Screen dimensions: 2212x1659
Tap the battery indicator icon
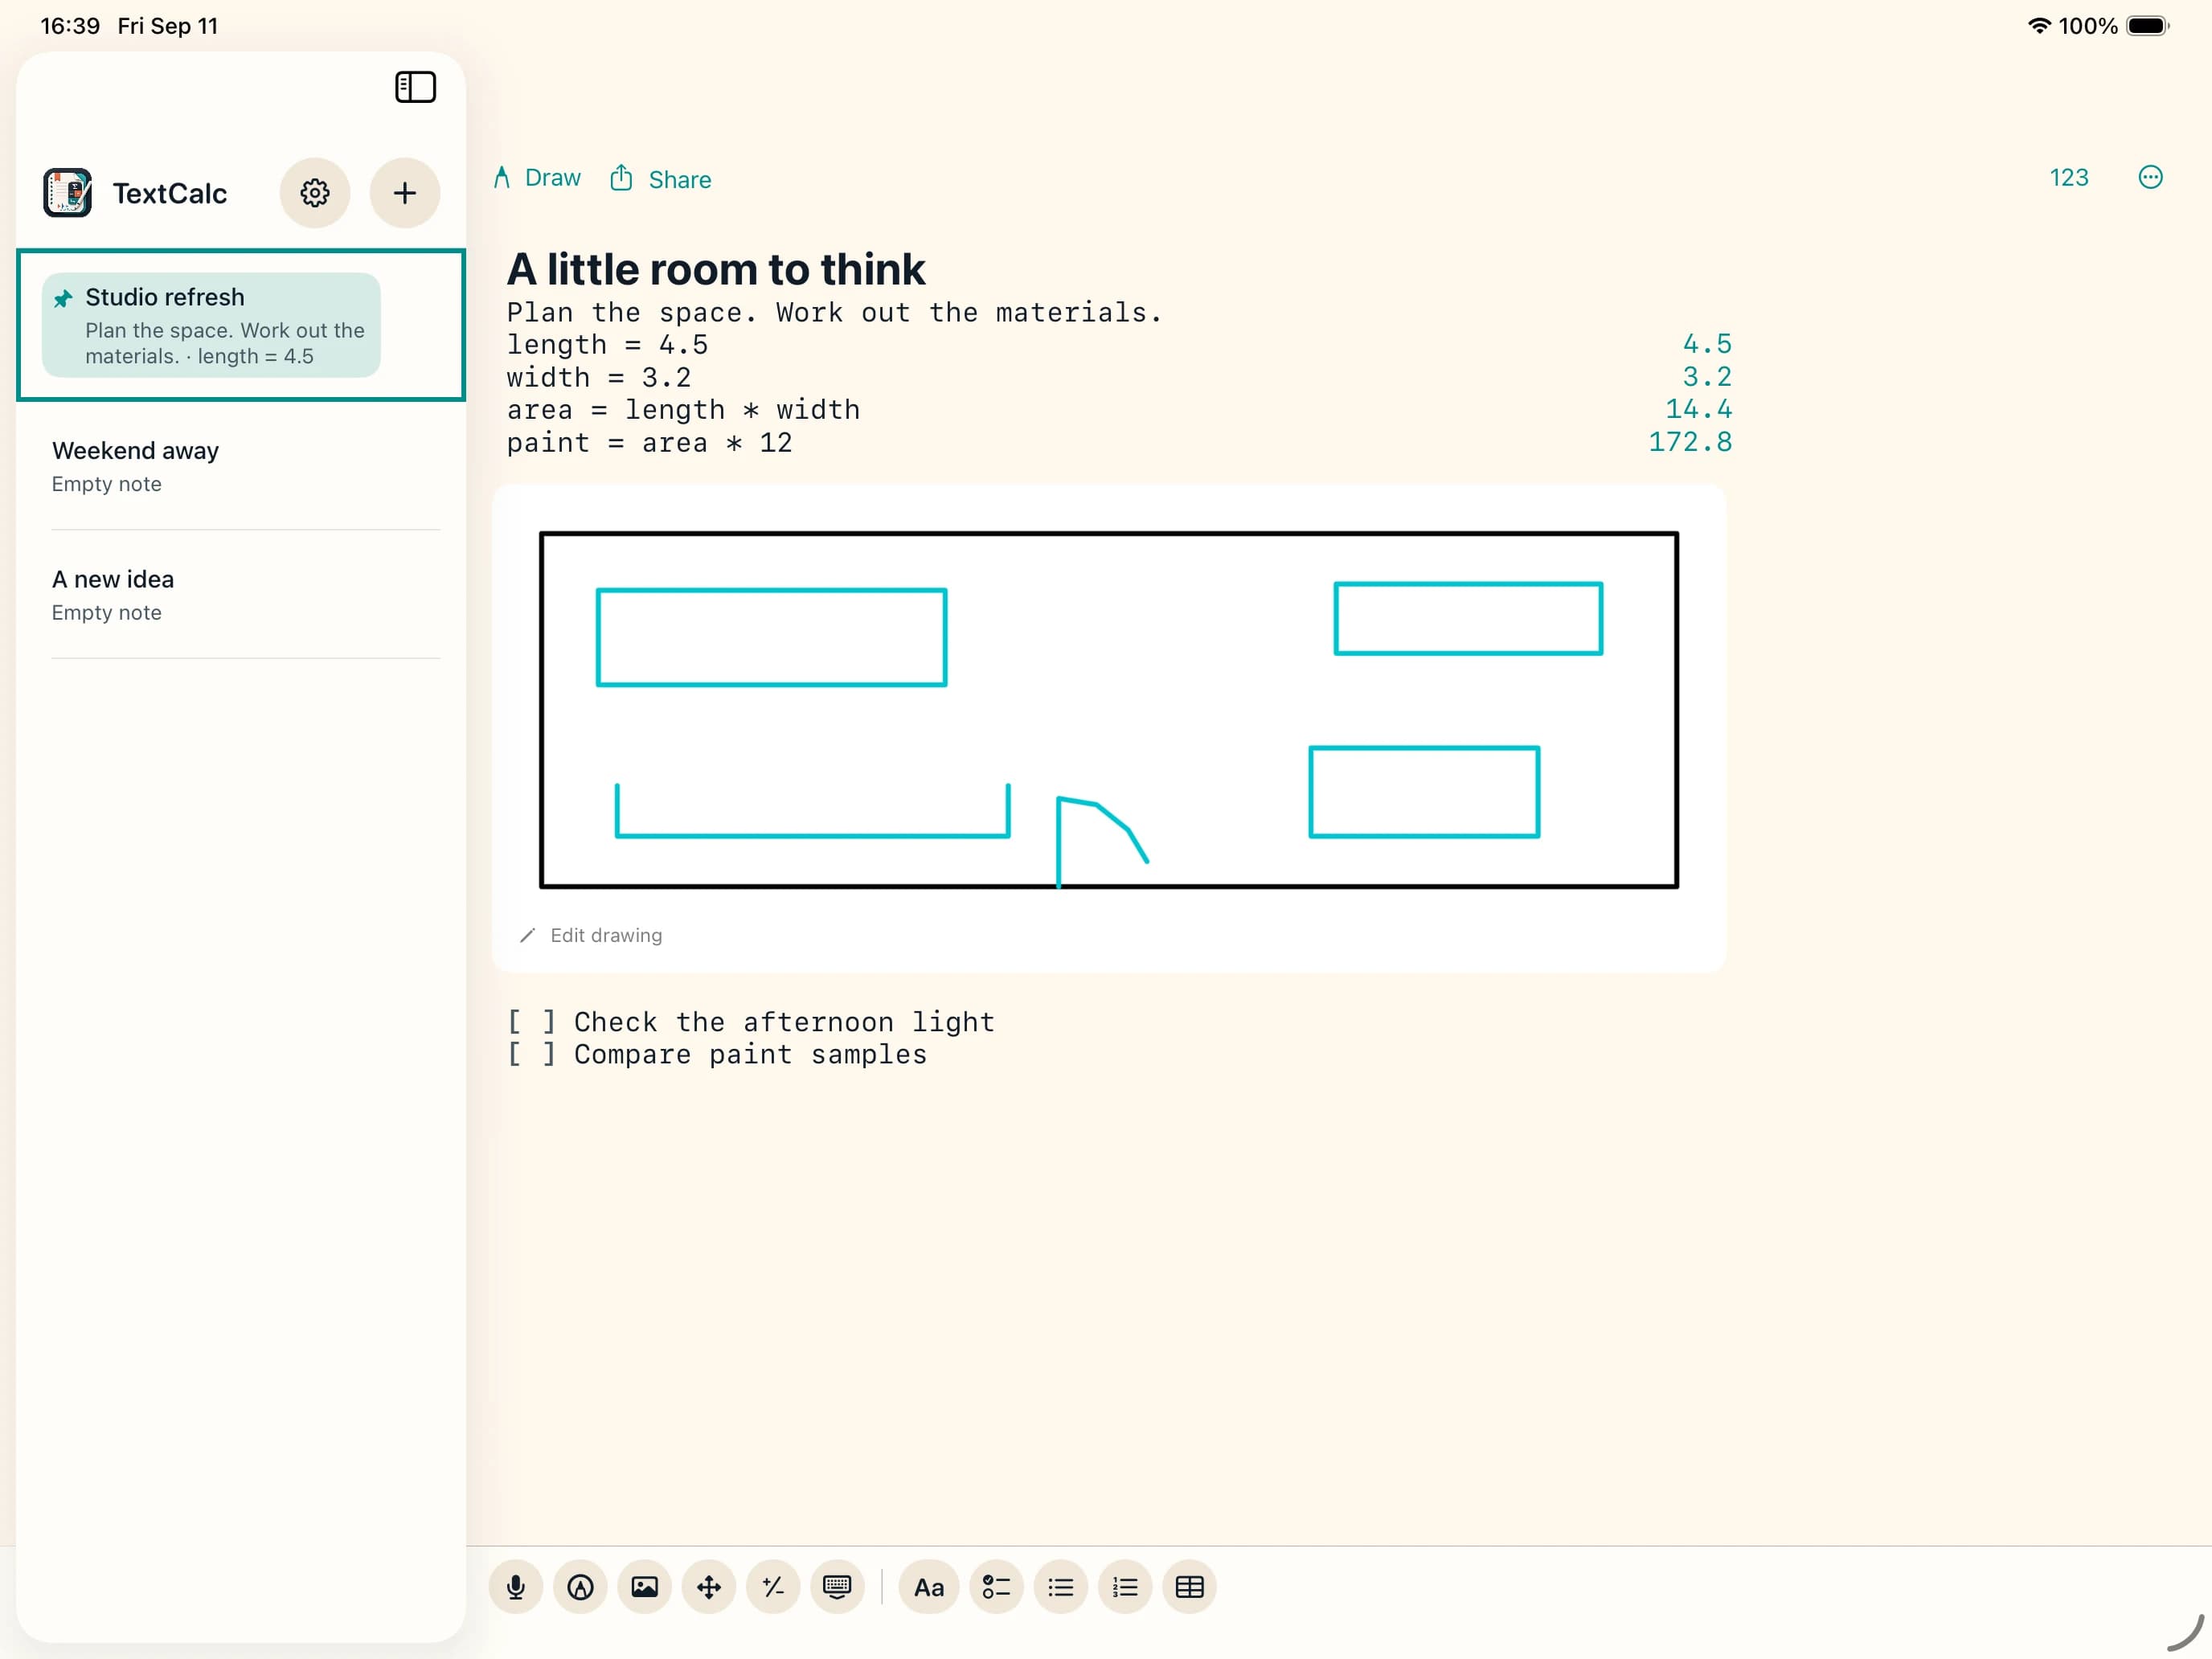(x=2146, y=26)
